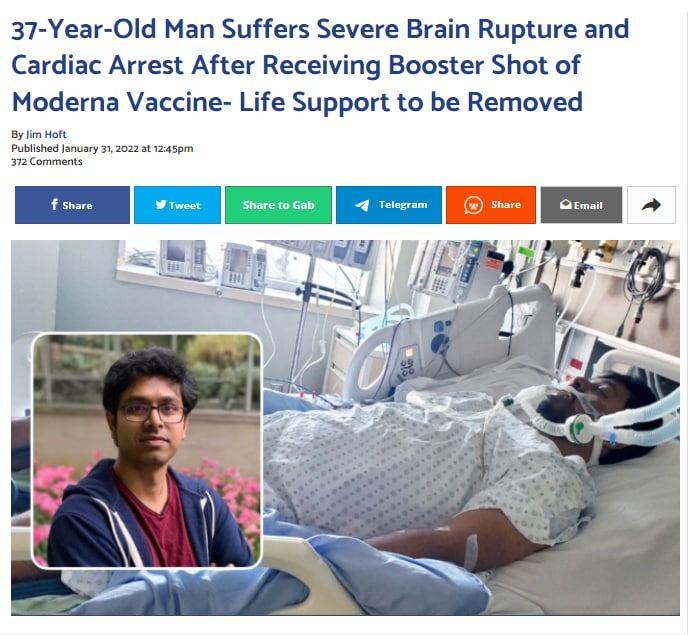Share article via Share to Gab button

click(x=278, y=205)
